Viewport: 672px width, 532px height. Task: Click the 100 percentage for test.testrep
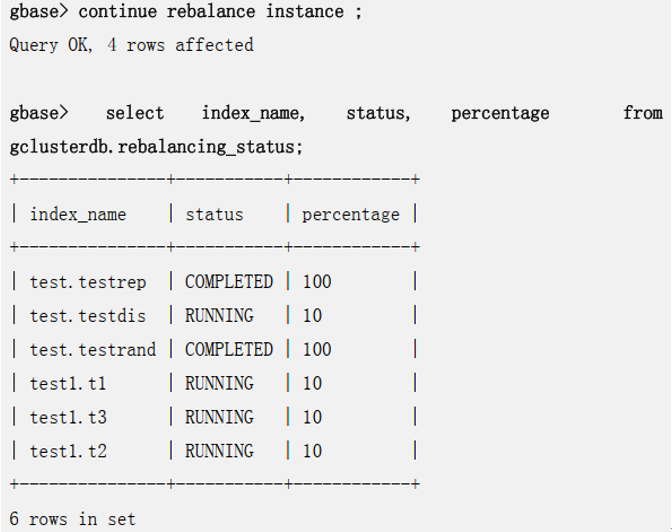click(316, 282)
